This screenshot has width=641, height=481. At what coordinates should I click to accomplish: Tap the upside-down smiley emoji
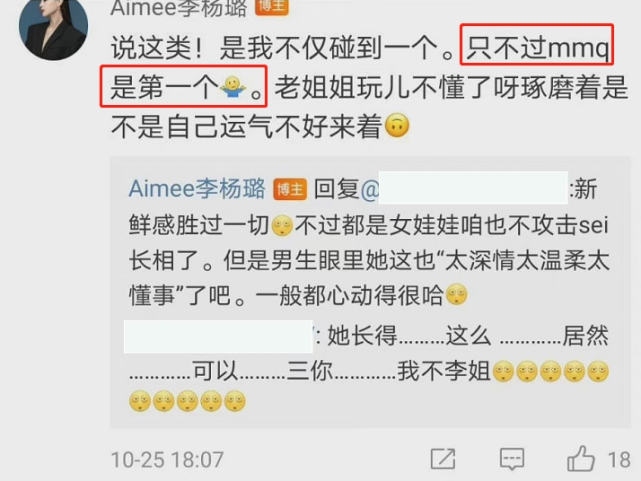(x=397, y=126)
